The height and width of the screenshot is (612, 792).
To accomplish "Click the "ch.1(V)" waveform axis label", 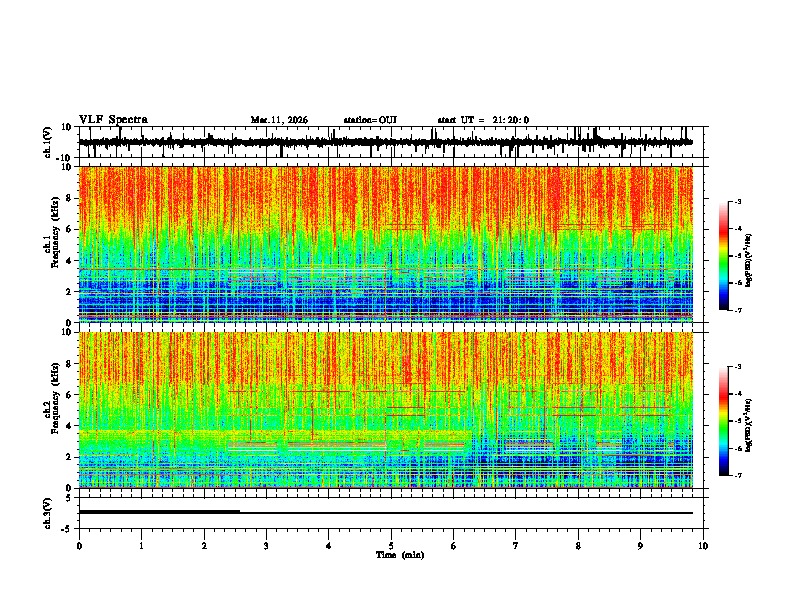I will coord(48,142).
